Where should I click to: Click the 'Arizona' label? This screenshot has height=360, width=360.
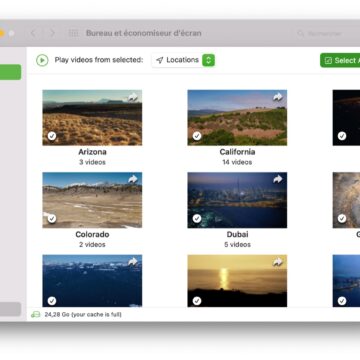(92, 152)
